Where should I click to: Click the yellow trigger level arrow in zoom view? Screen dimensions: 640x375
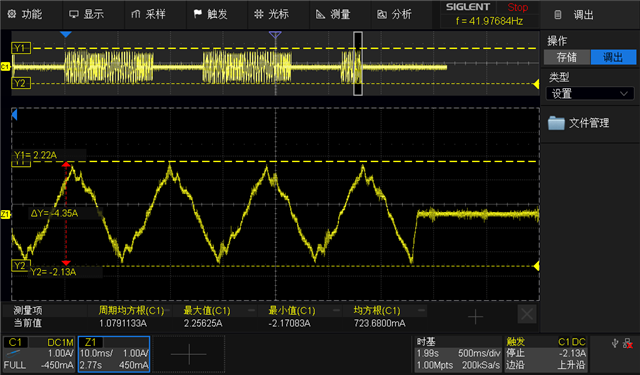pyautogui.click(x=536, y=266)
